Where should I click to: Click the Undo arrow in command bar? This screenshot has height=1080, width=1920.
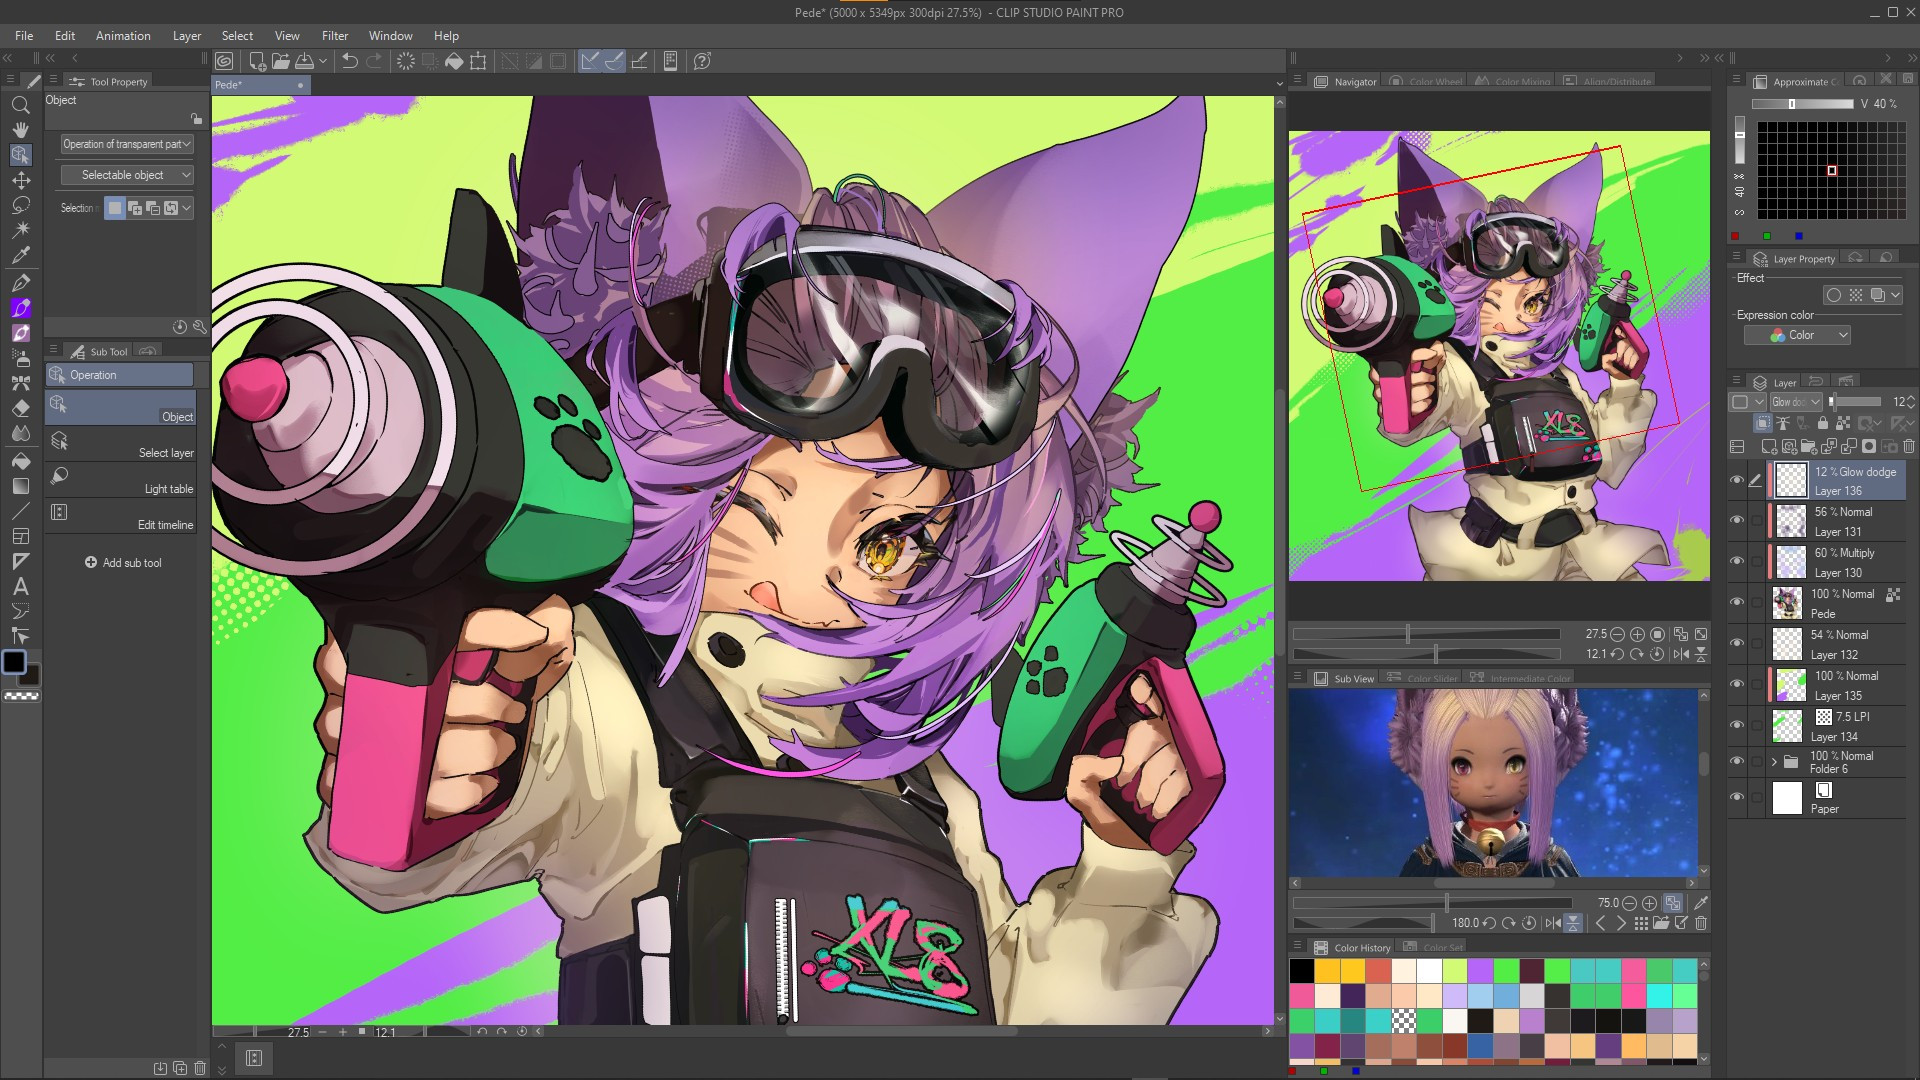pos(349,61)
